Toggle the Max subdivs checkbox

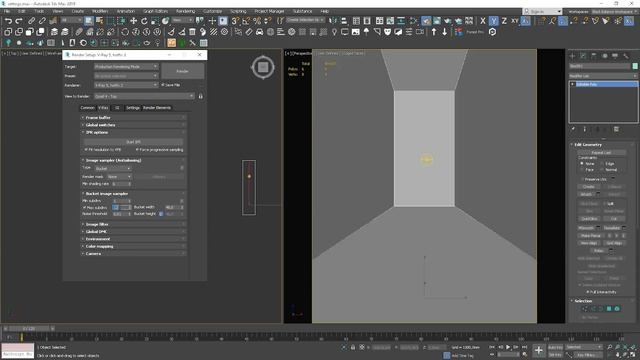coord(84,208)
